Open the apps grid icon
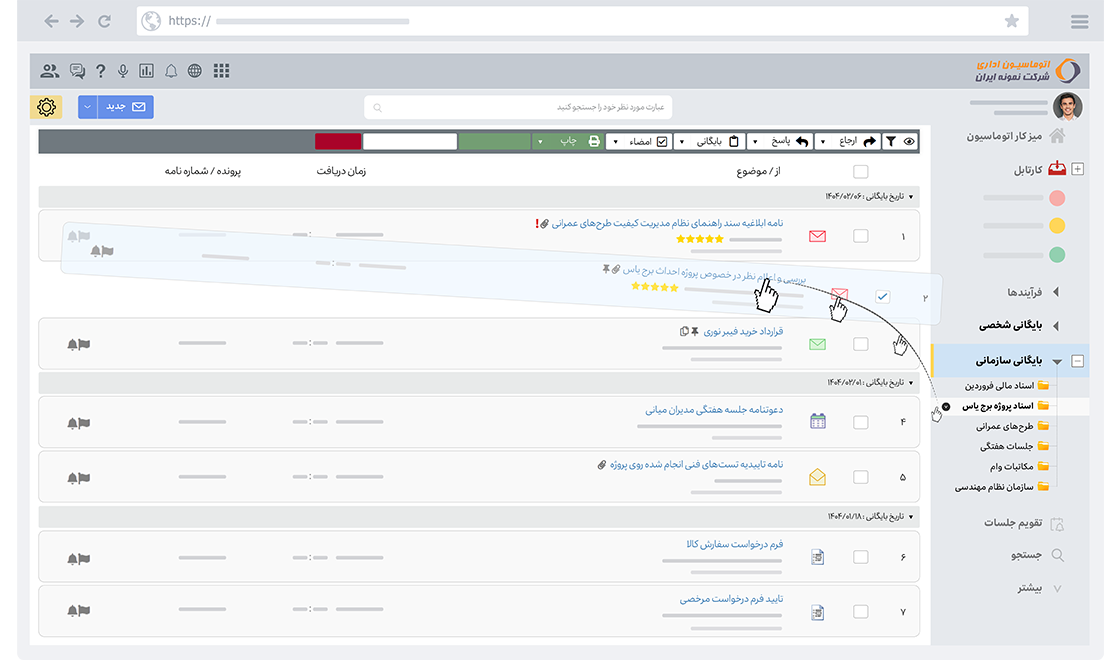This screenshot has width=1120, height=660. coord(222,71)
